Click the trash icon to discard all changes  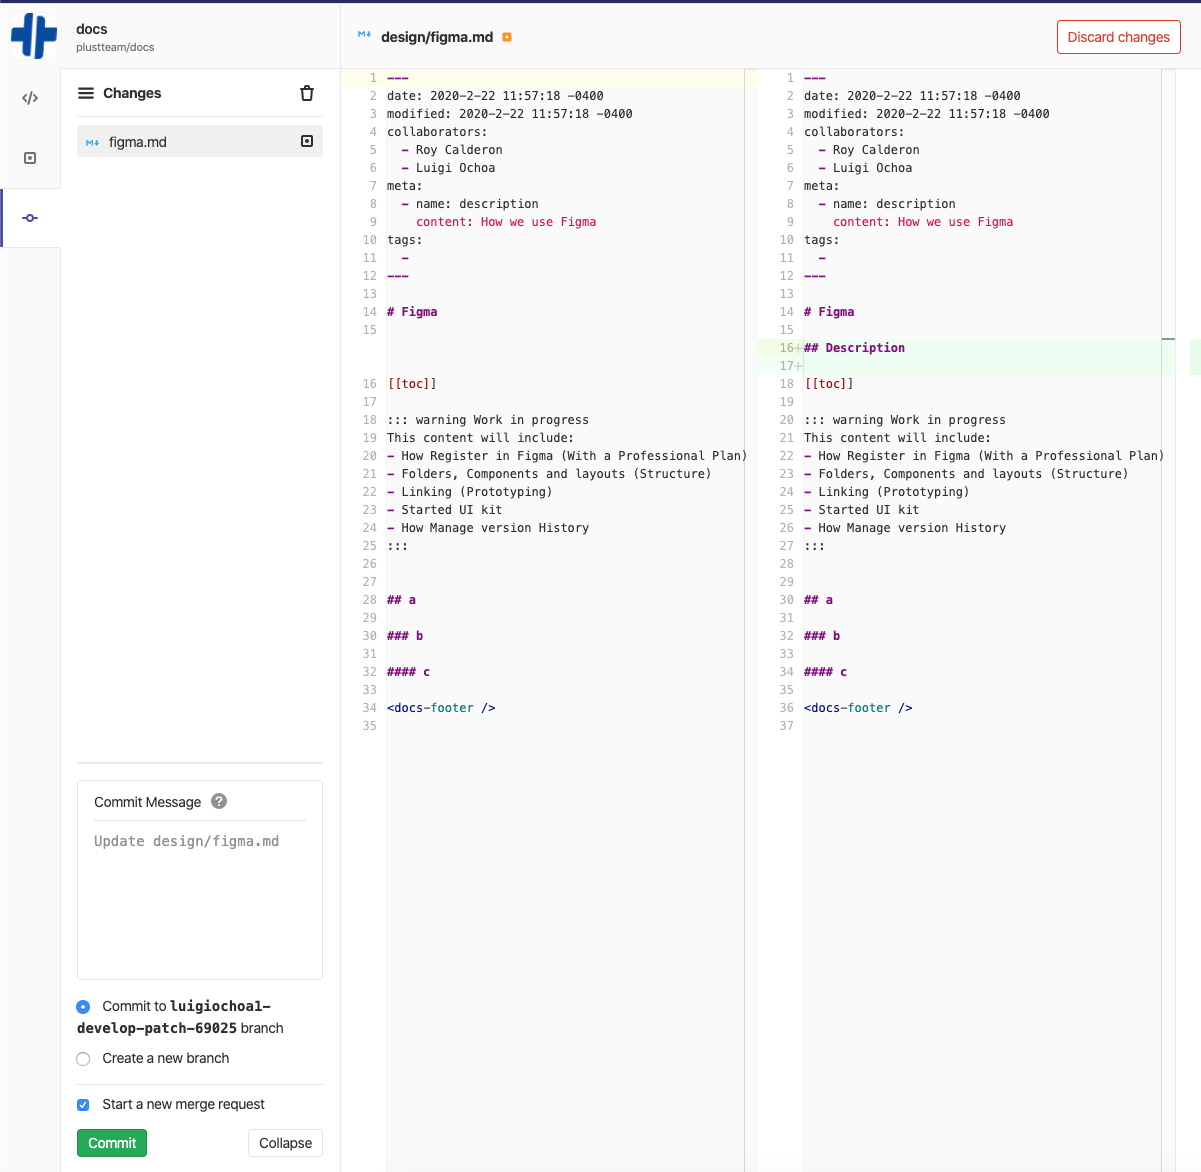click(307, 93)
